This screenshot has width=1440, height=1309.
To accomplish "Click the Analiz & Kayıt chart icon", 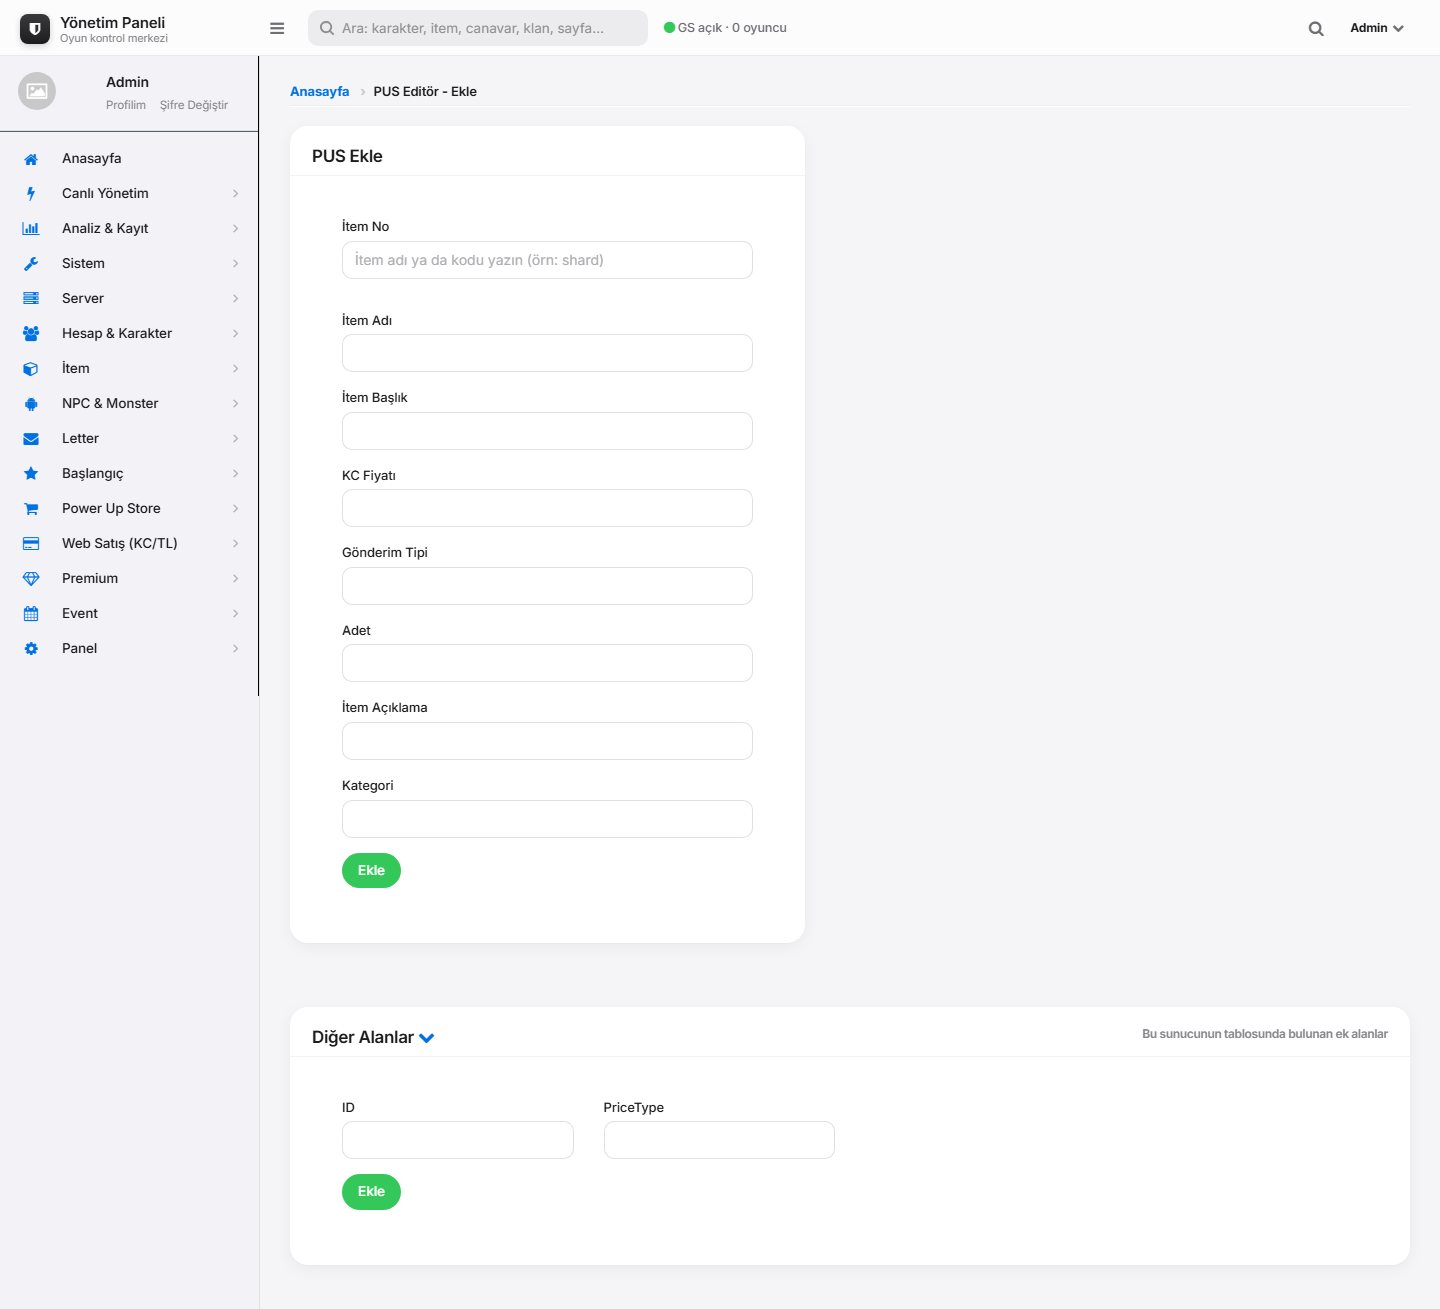I will tap(31, 229).
